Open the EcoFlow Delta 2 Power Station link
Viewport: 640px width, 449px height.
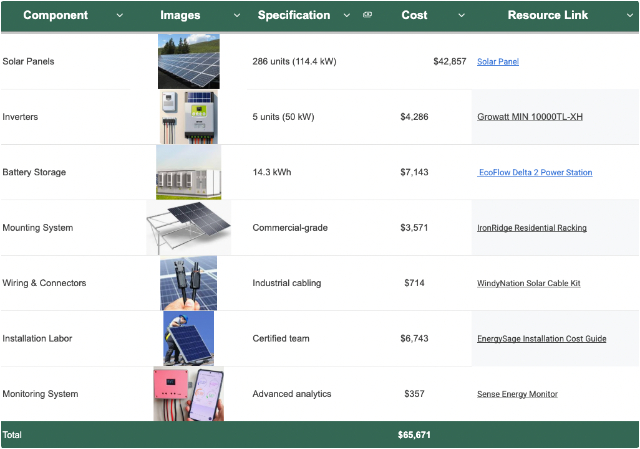point(535,172)
